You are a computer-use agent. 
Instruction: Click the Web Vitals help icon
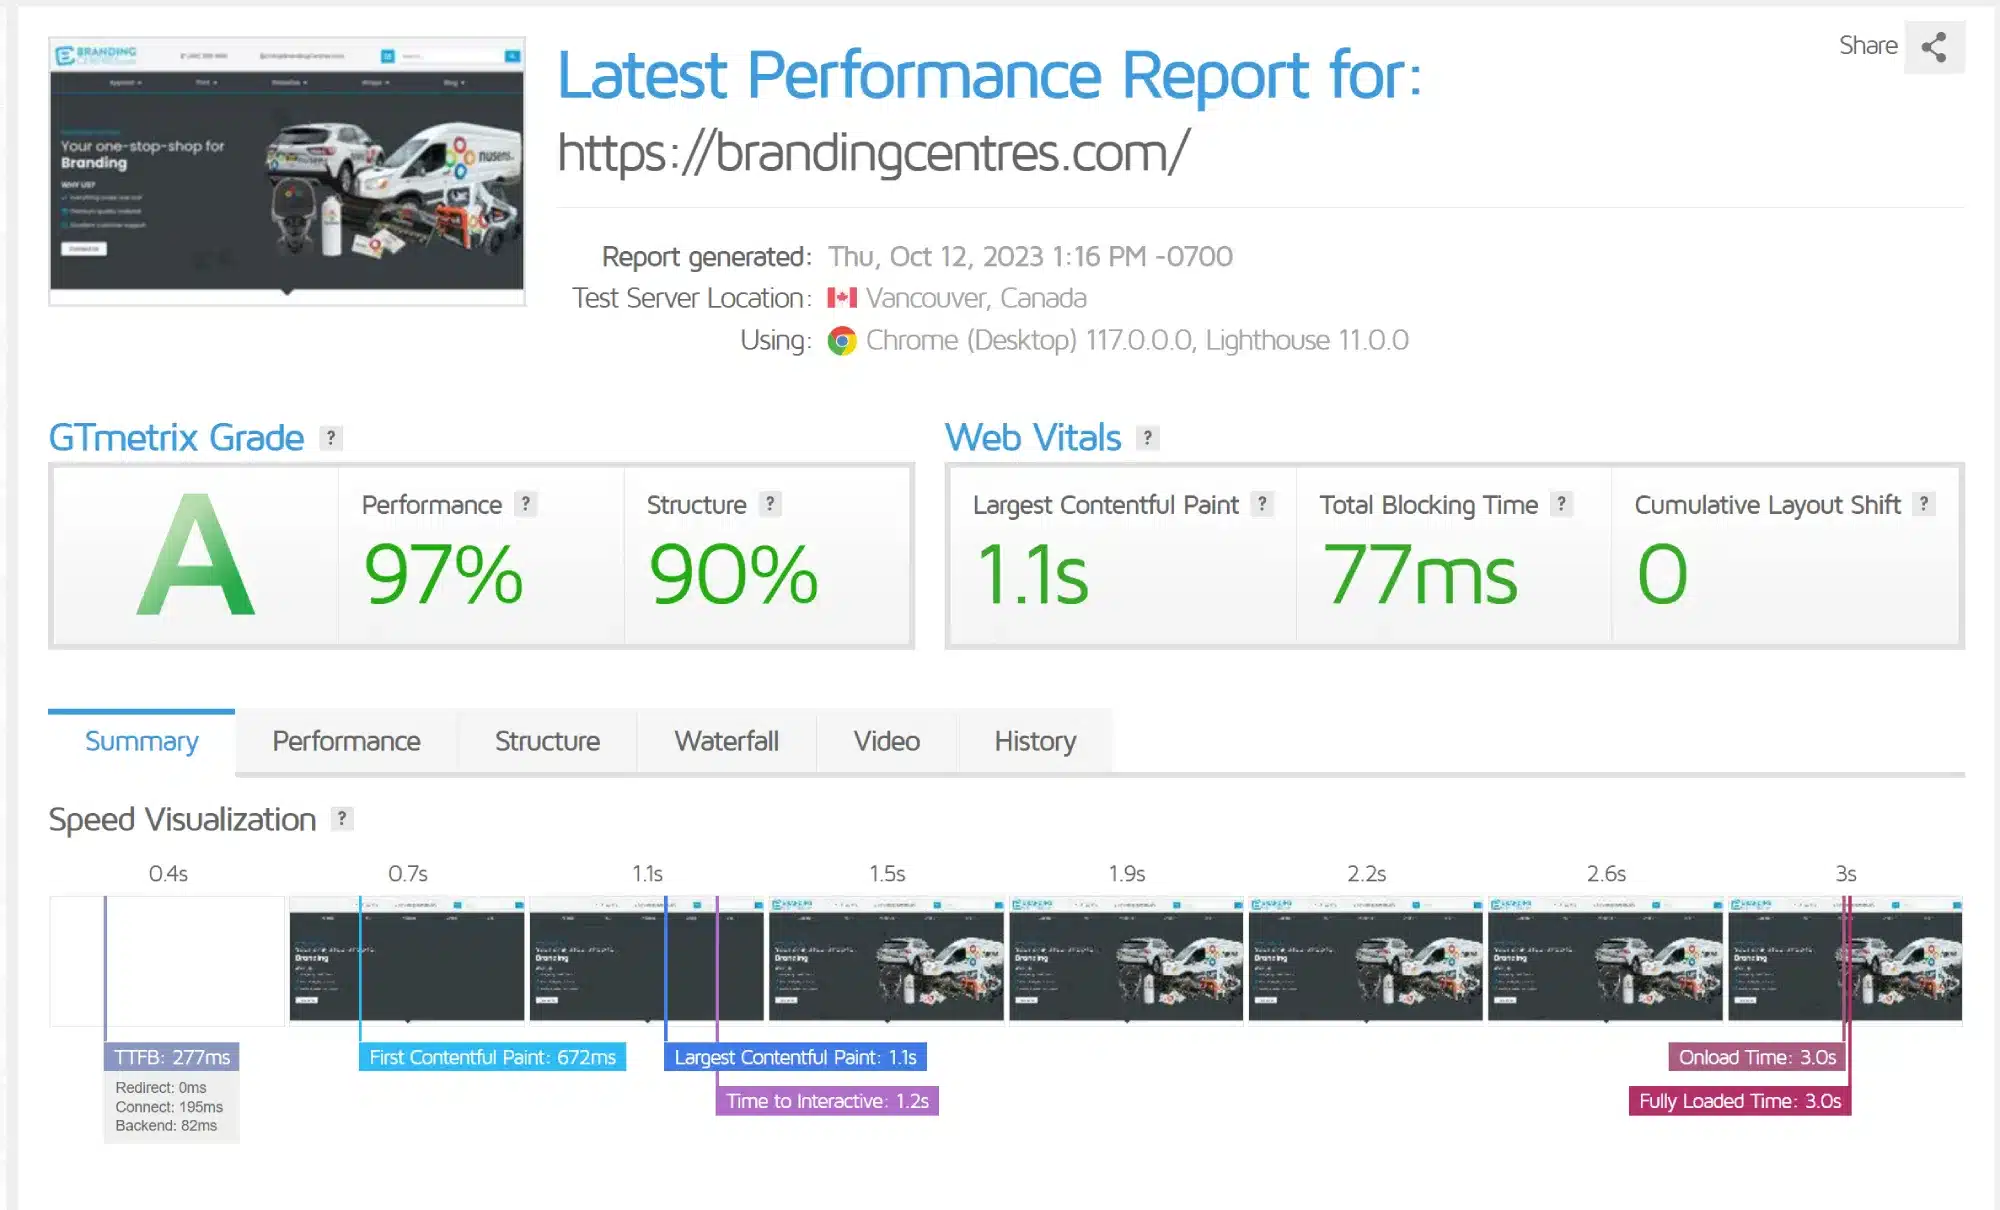click(x=1146, y=437)
